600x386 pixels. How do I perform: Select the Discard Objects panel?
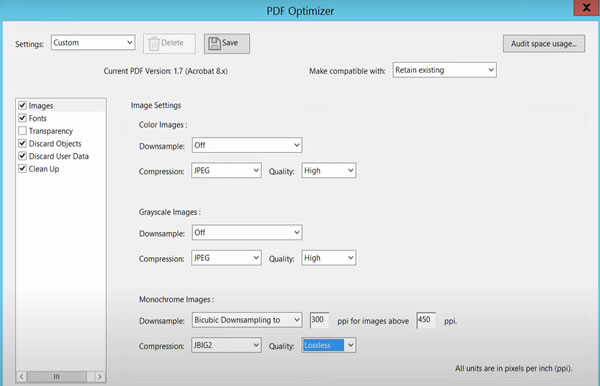55,143
